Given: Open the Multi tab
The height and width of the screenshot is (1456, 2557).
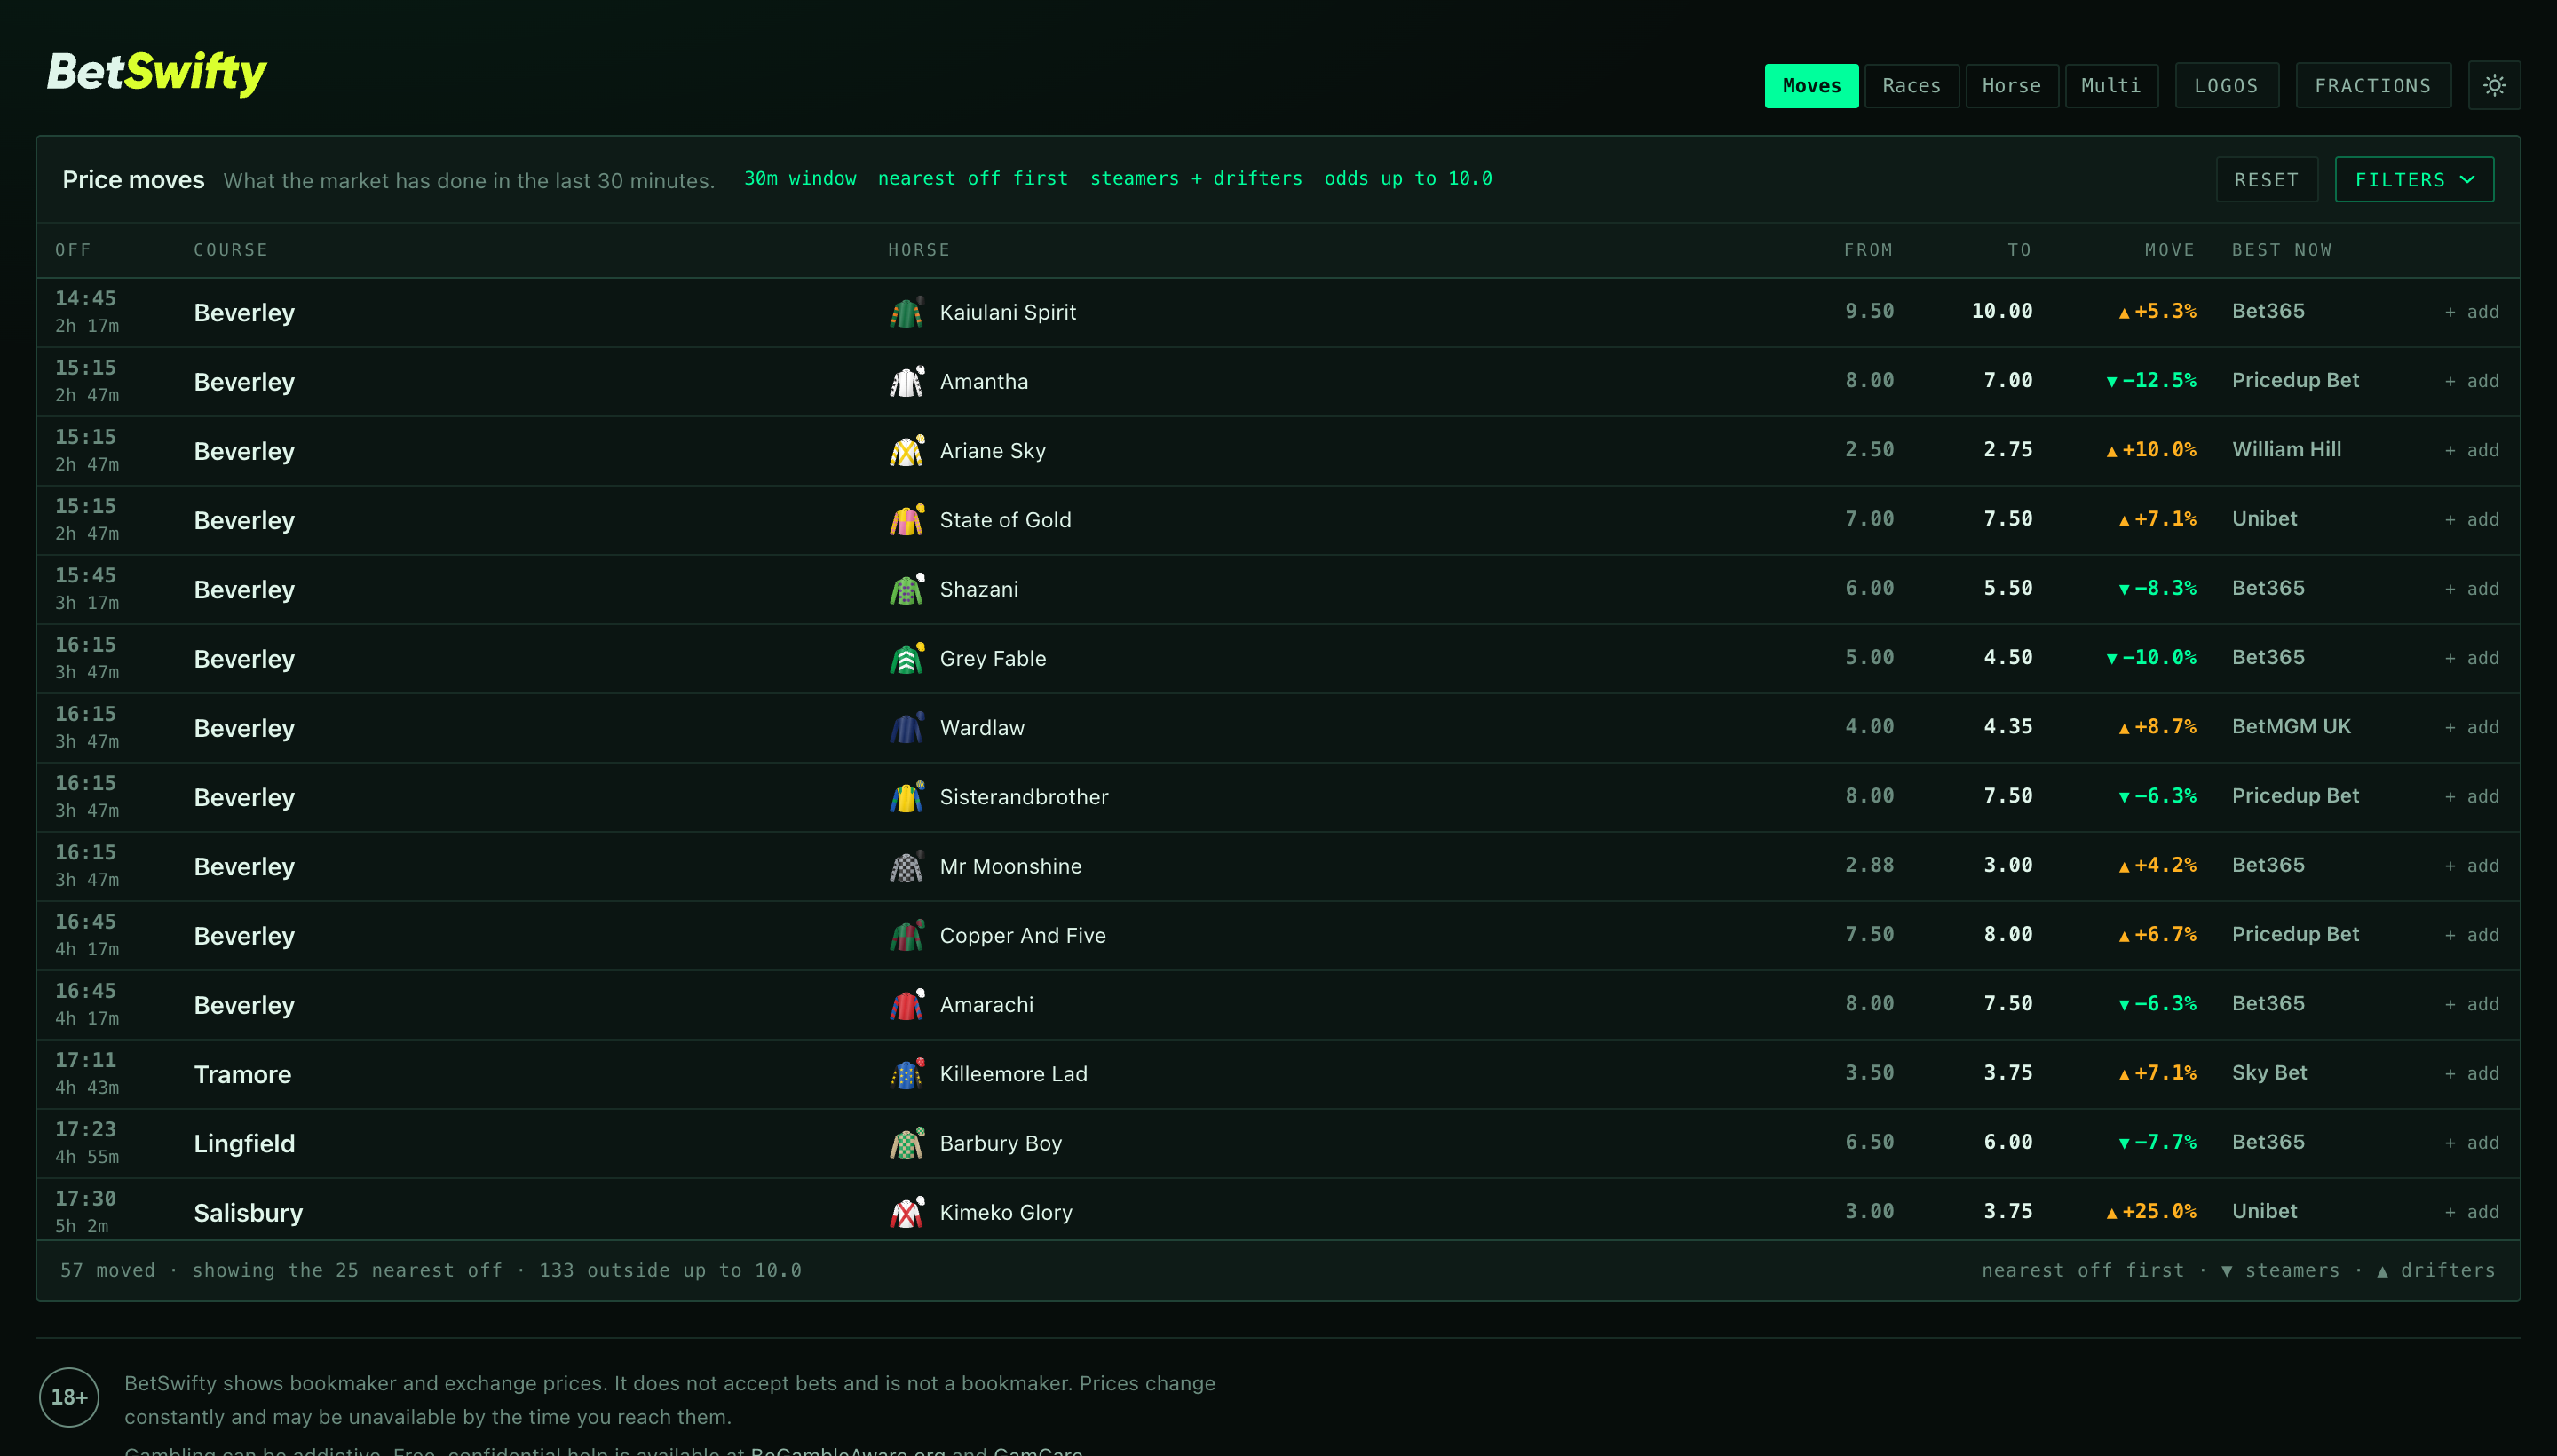Looking at the screenshot, I should click(2111, 86).
